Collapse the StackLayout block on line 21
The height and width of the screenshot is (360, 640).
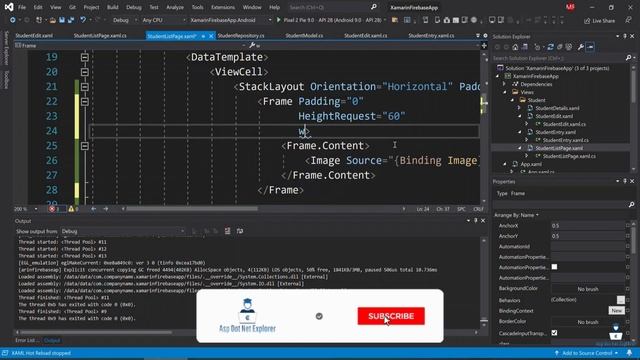pyautogui.click(x=84, y=87)
